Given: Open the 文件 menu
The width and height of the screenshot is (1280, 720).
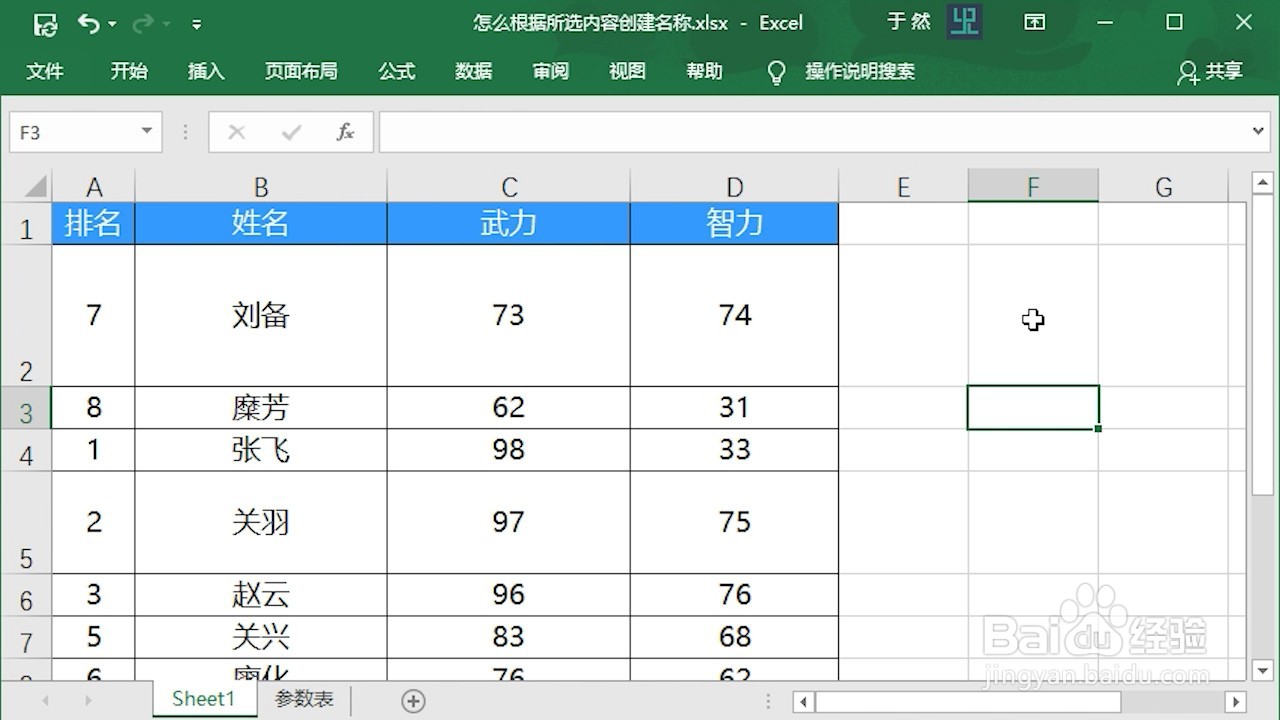Looking at the screenshot, I should point(45,71).
